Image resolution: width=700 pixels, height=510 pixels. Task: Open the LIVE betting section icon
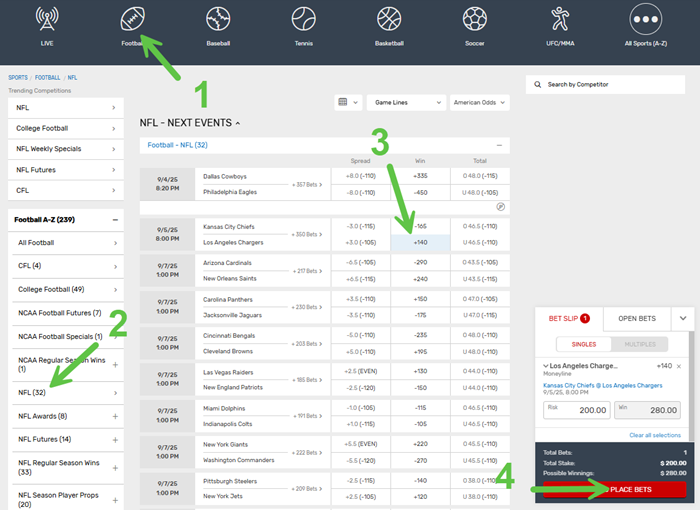coord(47,24)
